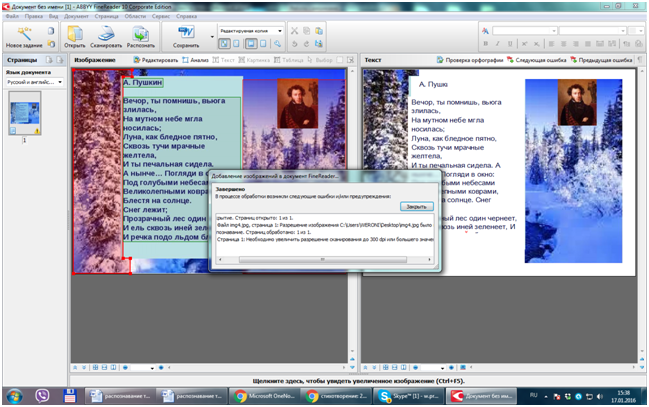Click the align left icon
Image resolution: width=649 pixels, height=407 pixels.
coord(551,43)
